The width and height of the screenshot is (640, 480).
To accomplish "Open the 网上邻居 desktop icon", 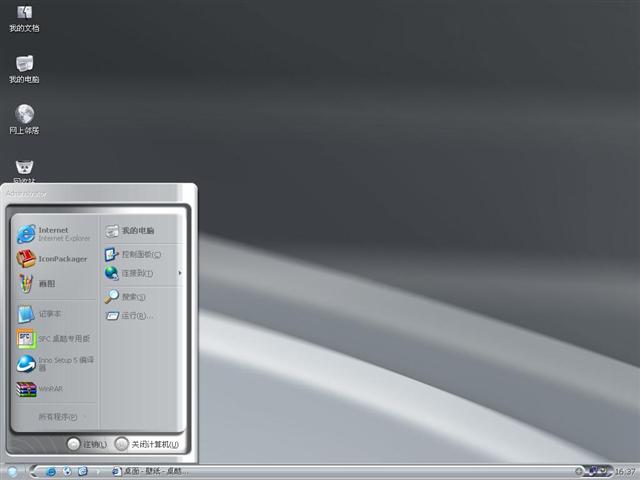I will [x=24, y=120].
